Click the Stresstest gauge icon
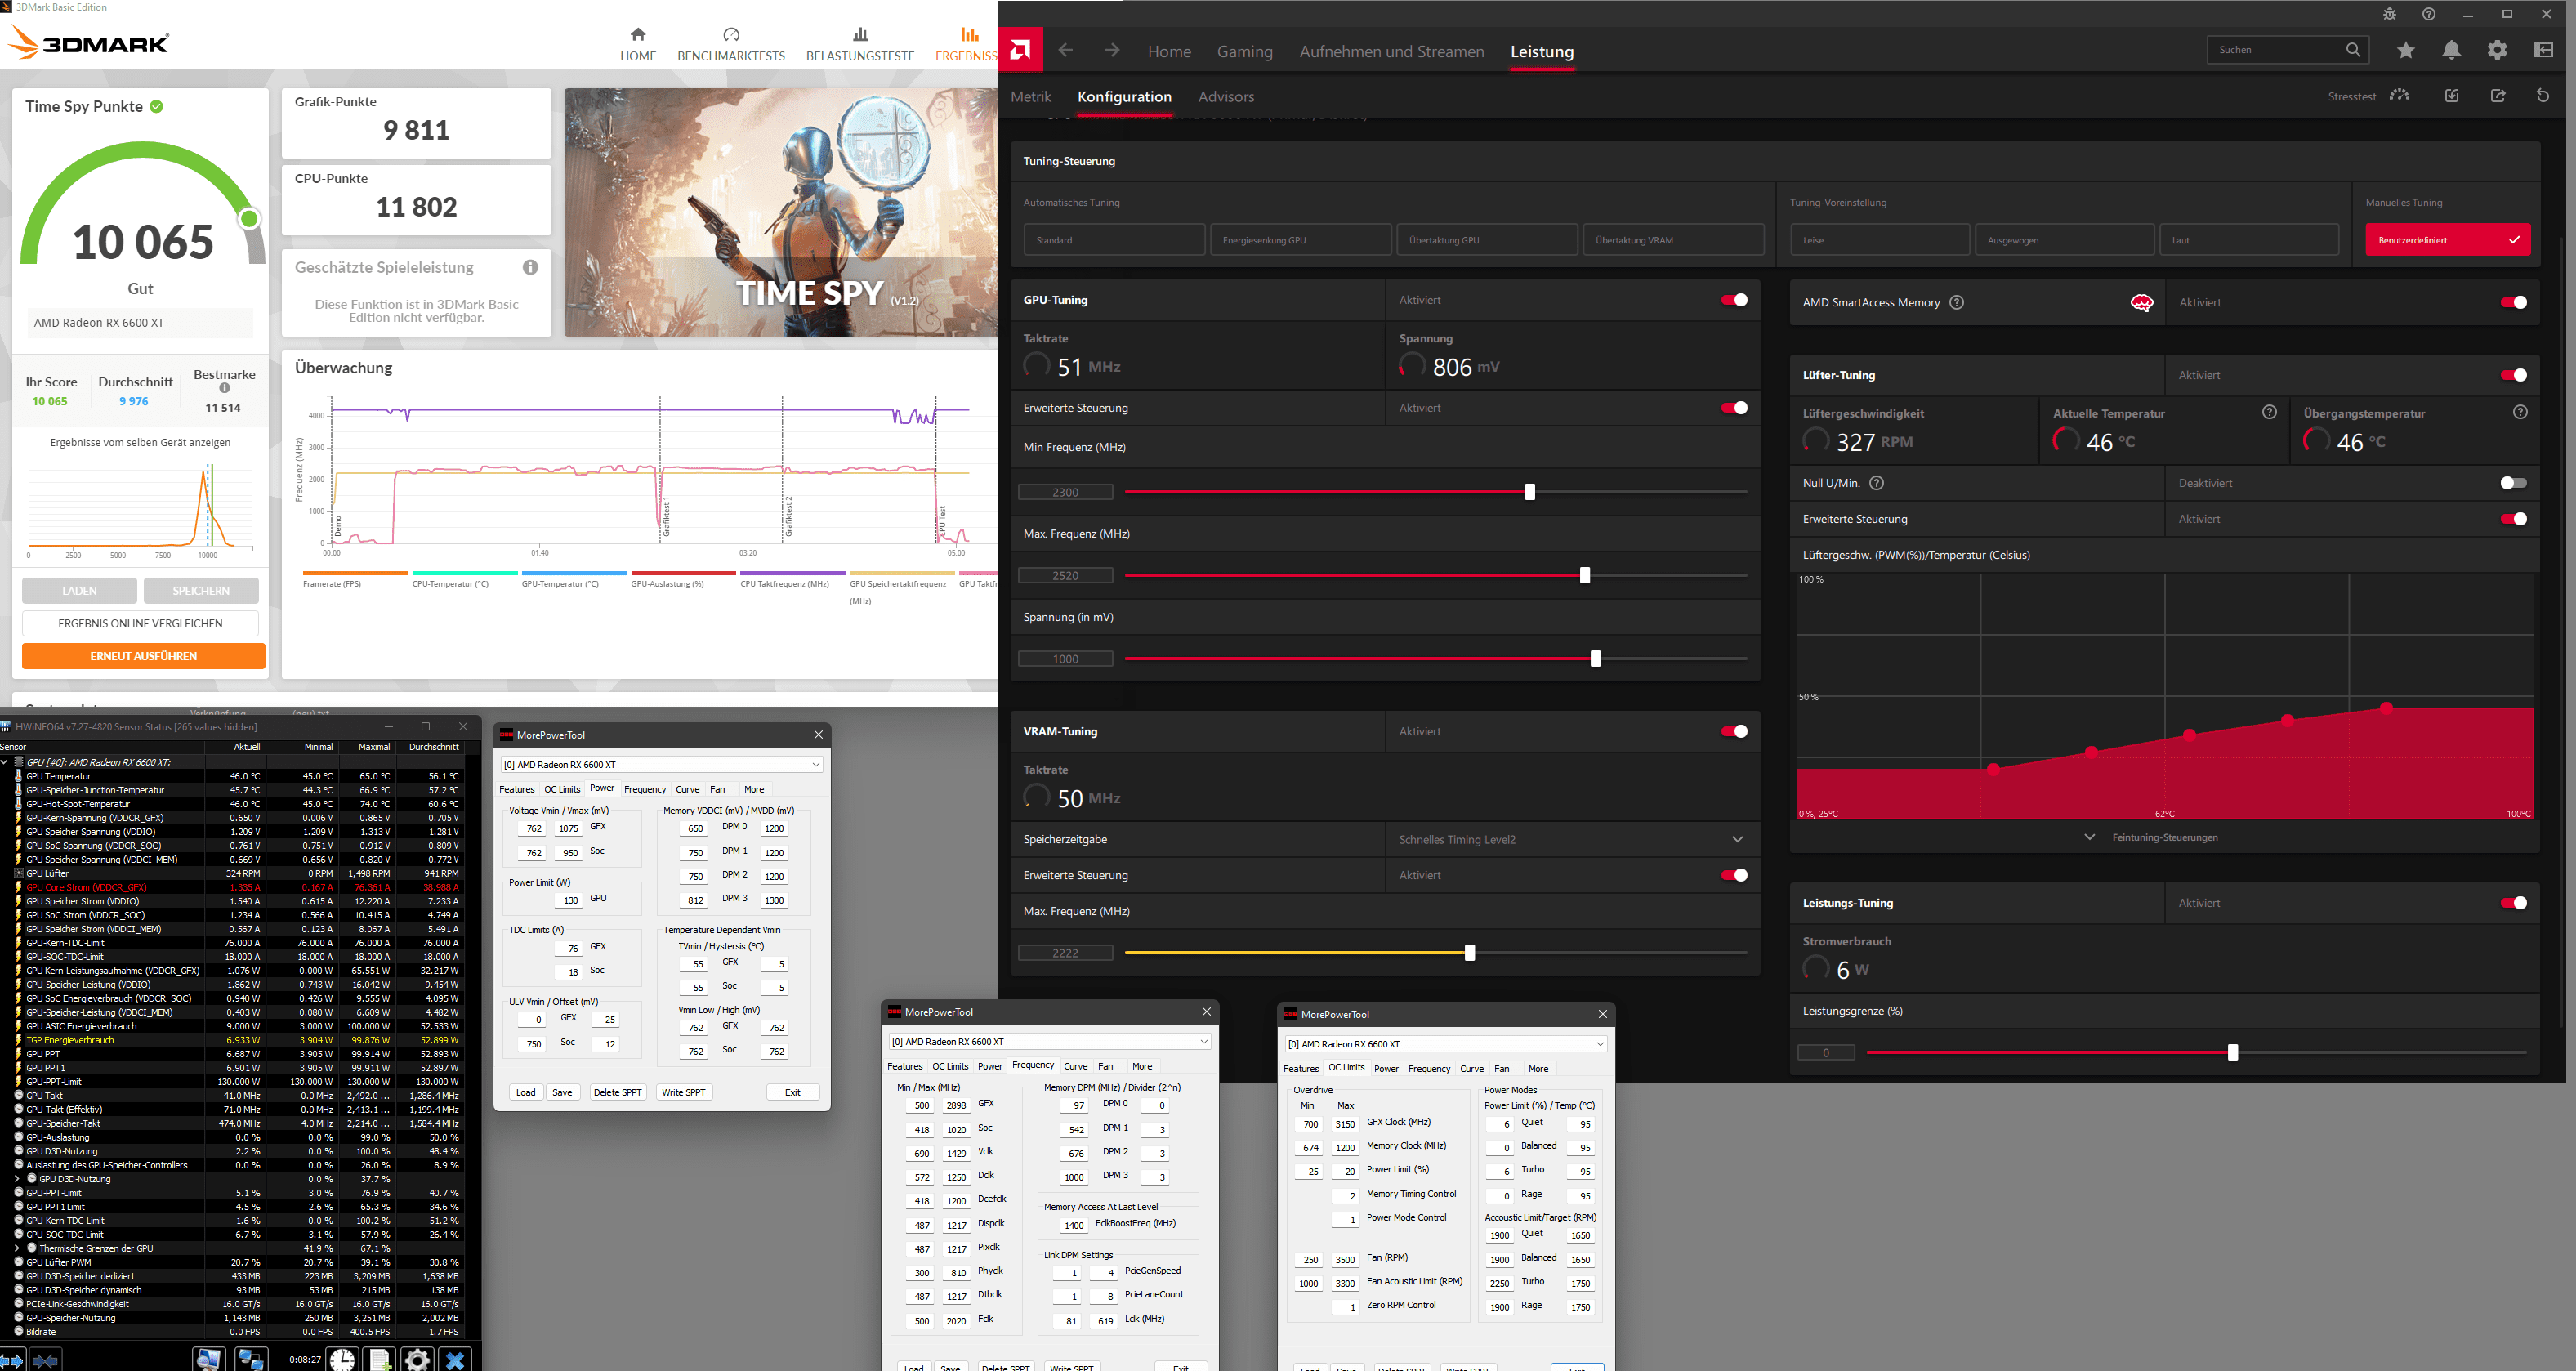2576x1371 pixels. point(2399,96)
